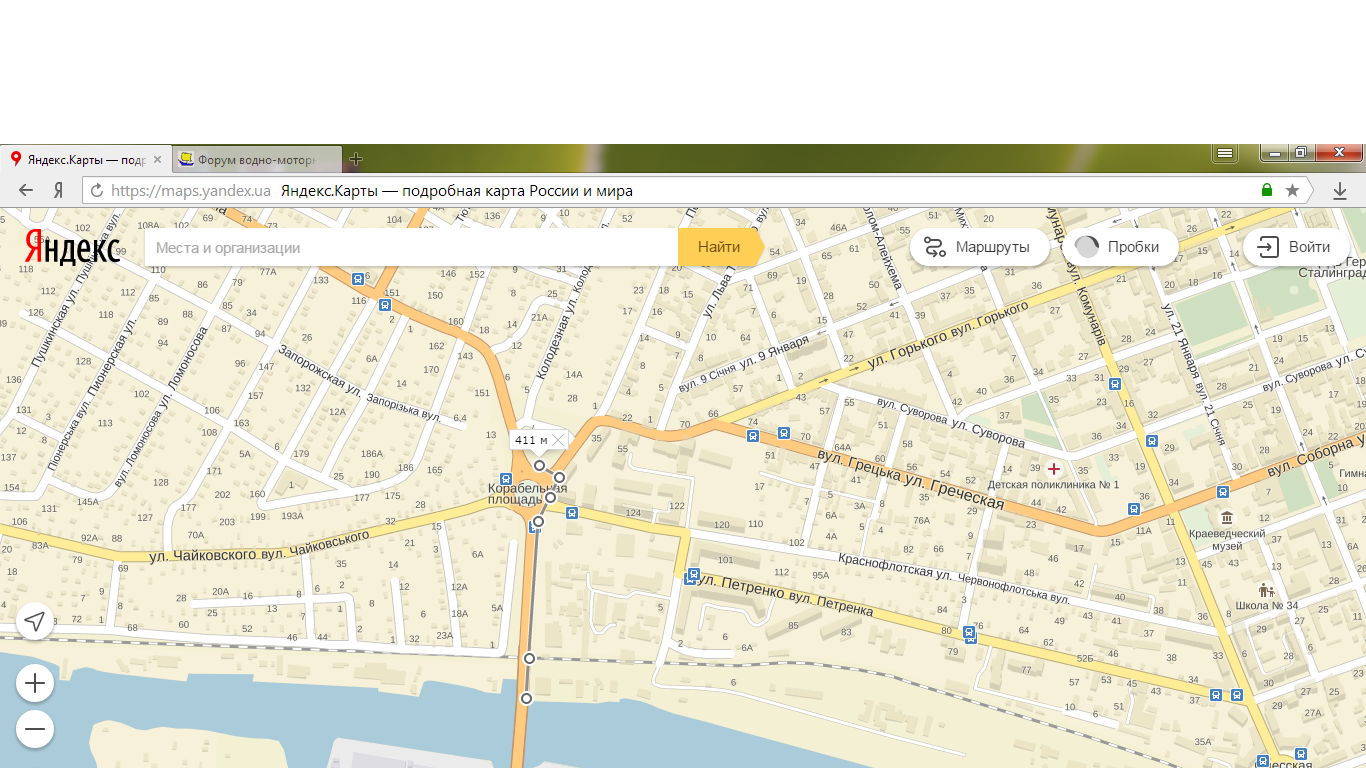Close the 411 м ruler measurement
Screen dimensions: 1366x768
pos(558,440)
